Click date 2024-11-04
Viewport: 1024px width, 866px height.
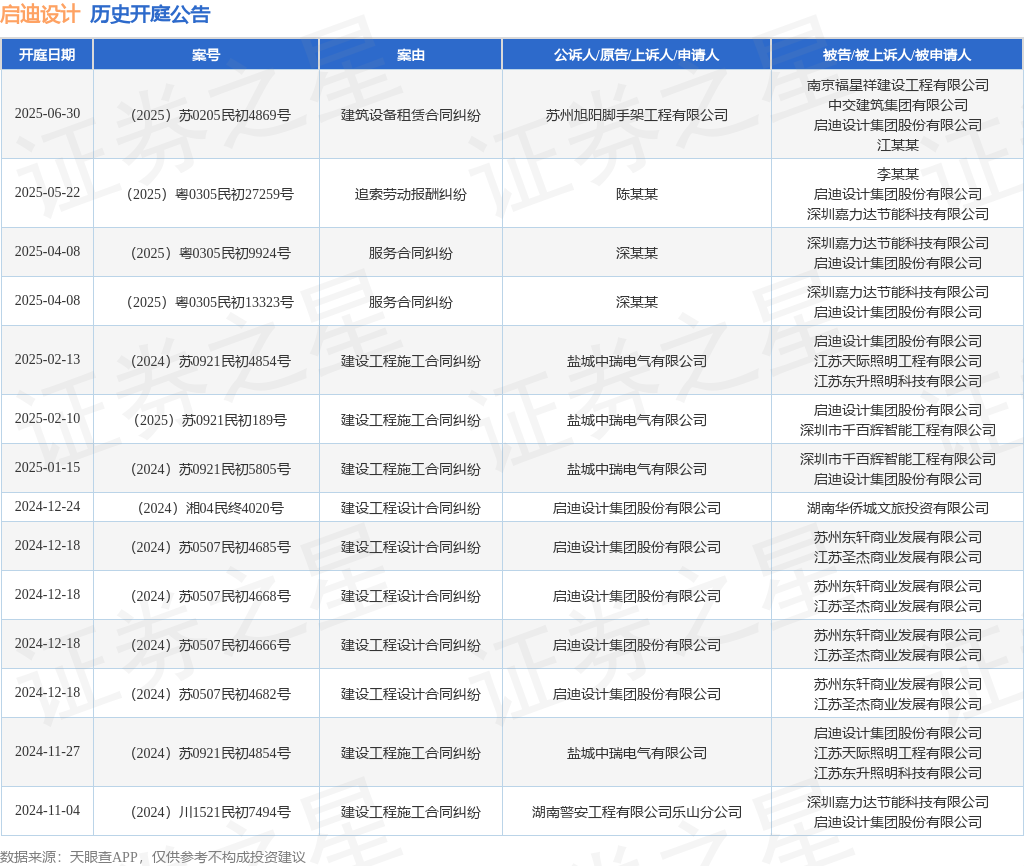[47, 810]
